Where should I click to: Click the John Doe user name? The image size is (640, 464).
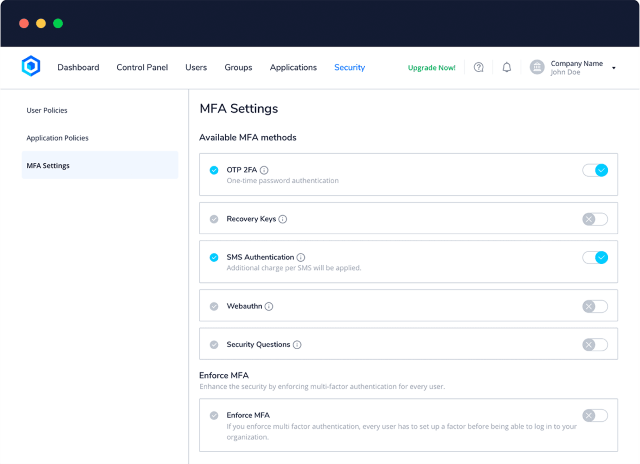click(565, 72)
